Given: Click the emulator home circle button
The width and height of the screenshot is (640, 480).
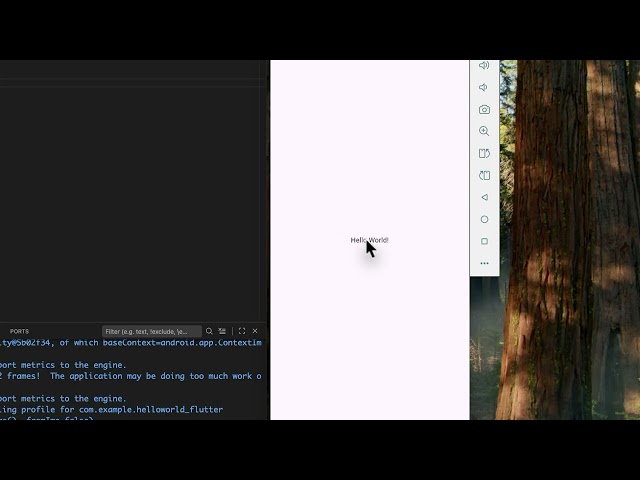Looking at the screenshot, I should click(484, 220).
